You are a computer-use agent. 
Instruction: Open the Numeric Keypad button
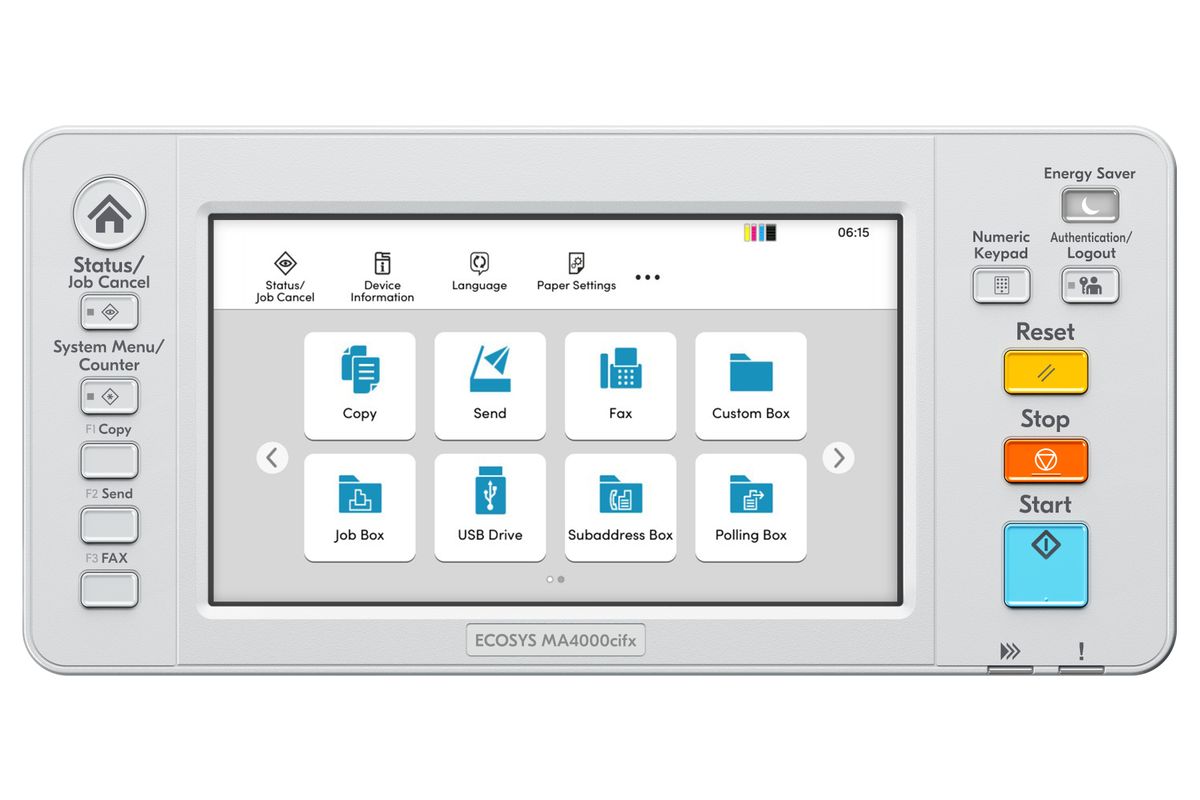pyautogui.click(x=1001, y=286)
